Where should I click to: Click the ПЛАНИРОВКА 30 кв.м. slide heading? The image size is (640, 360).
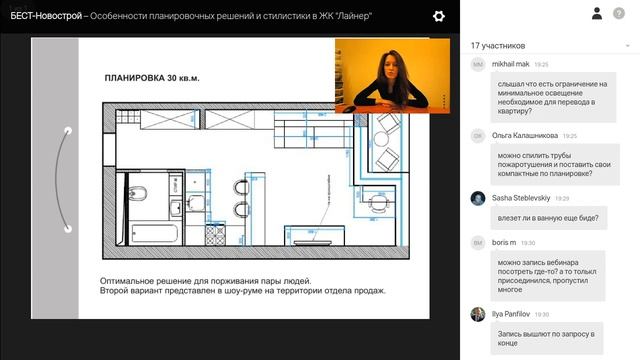(x=152, y=78)
